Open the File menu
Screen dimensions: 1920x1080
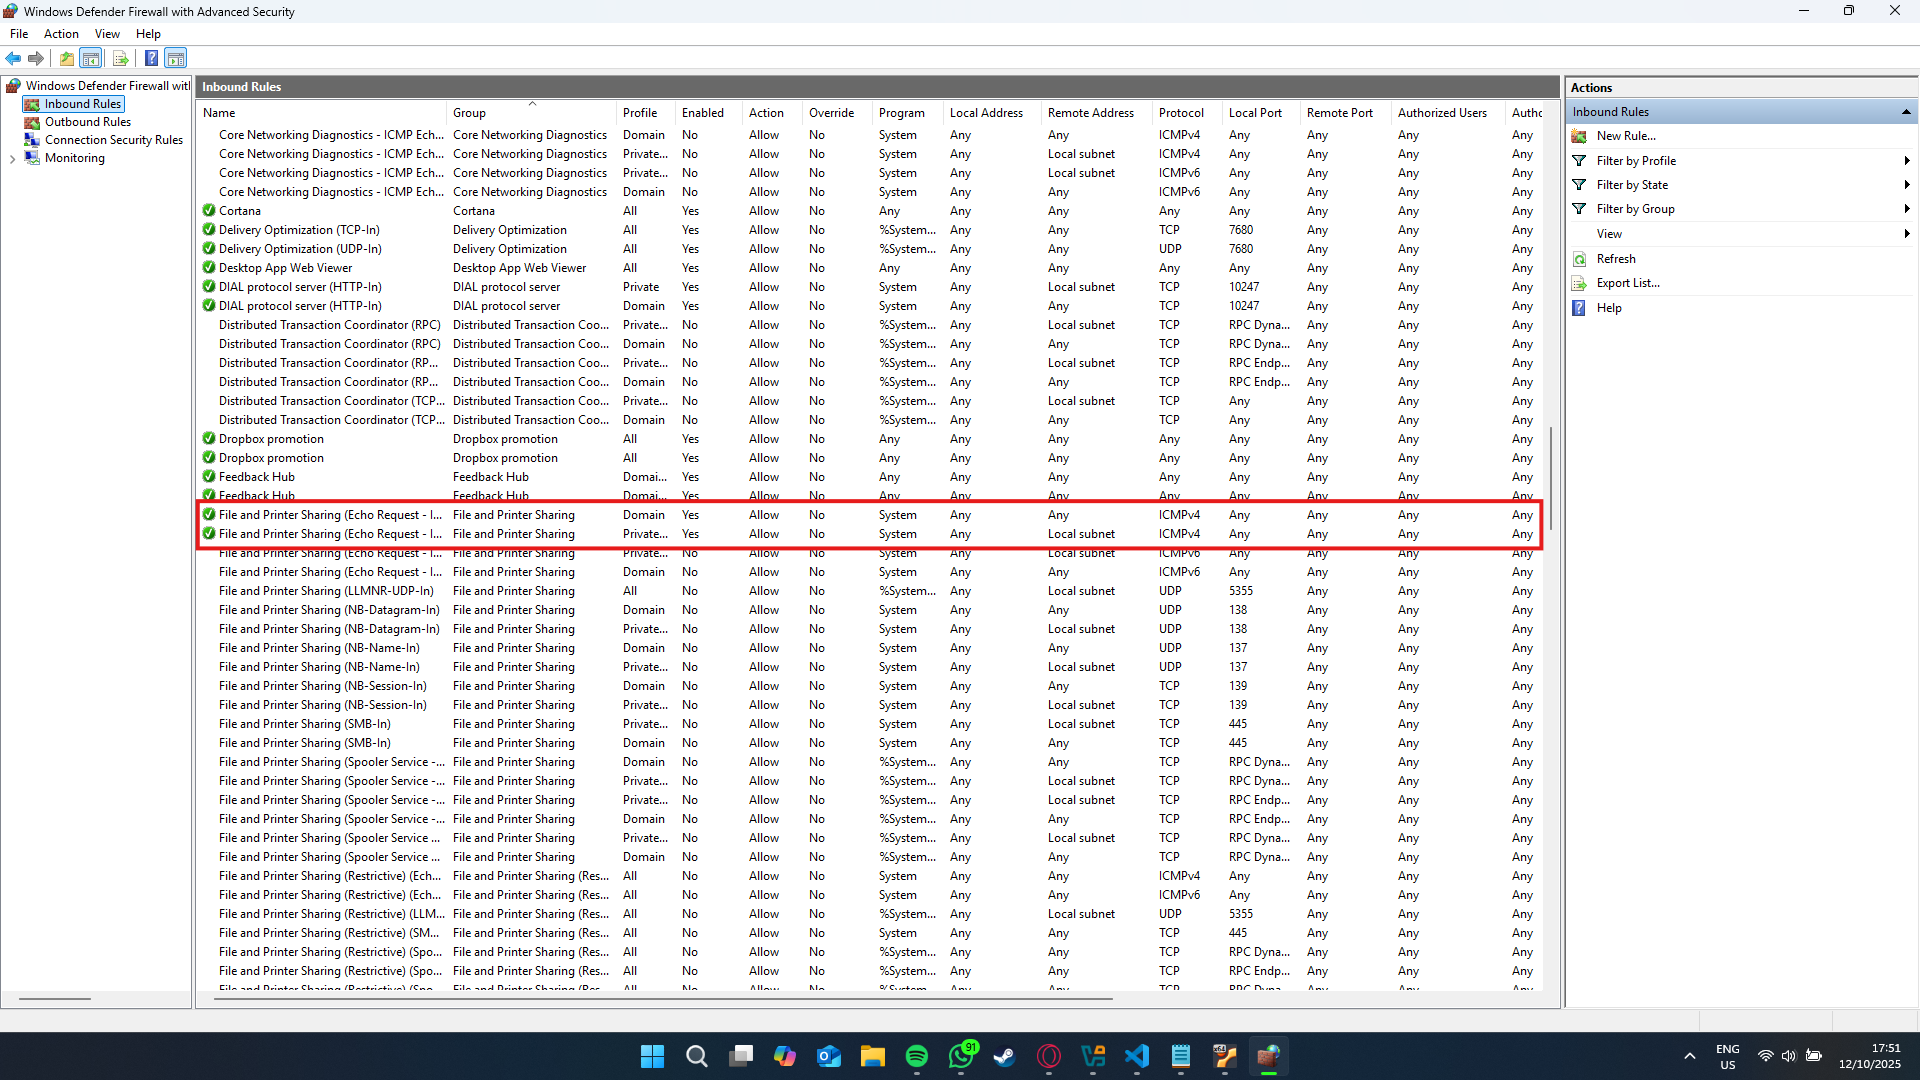pos(19,34)
